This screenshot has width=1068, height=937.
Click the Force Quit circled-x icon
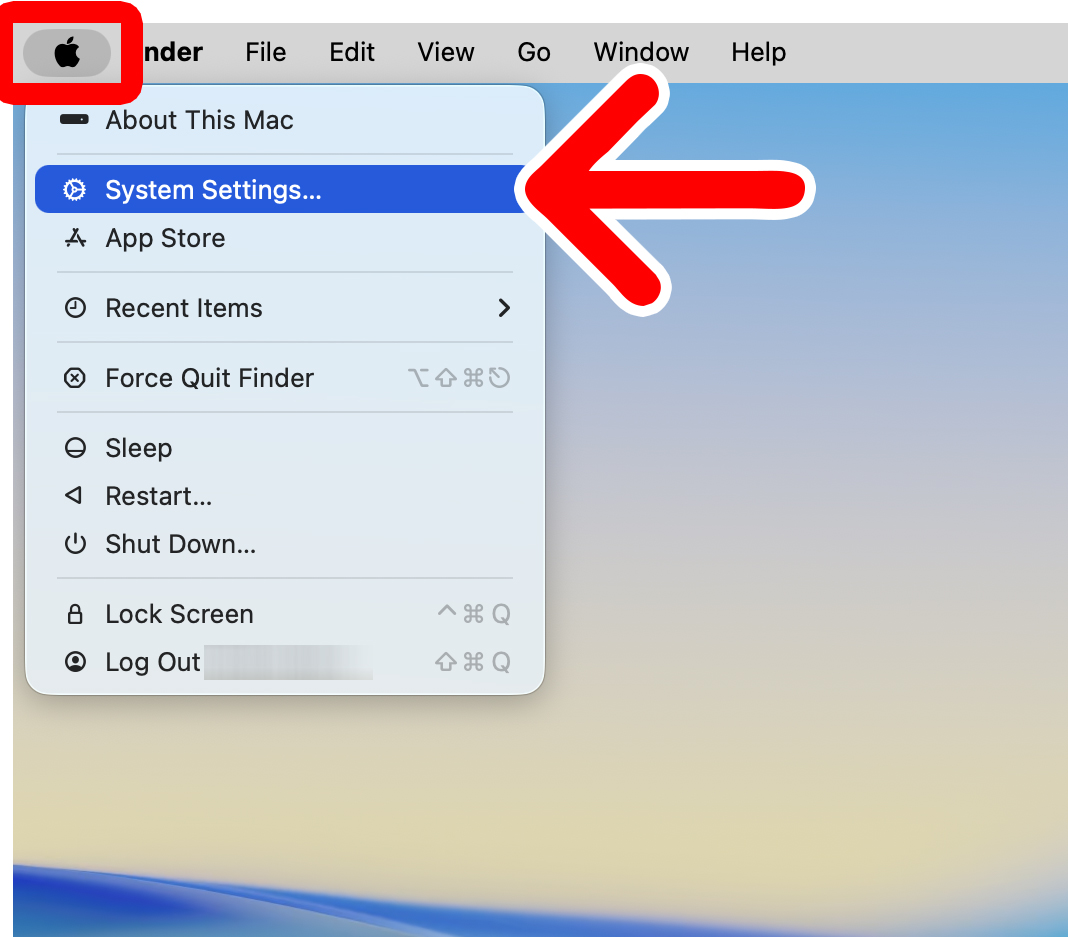click(75, 378)
